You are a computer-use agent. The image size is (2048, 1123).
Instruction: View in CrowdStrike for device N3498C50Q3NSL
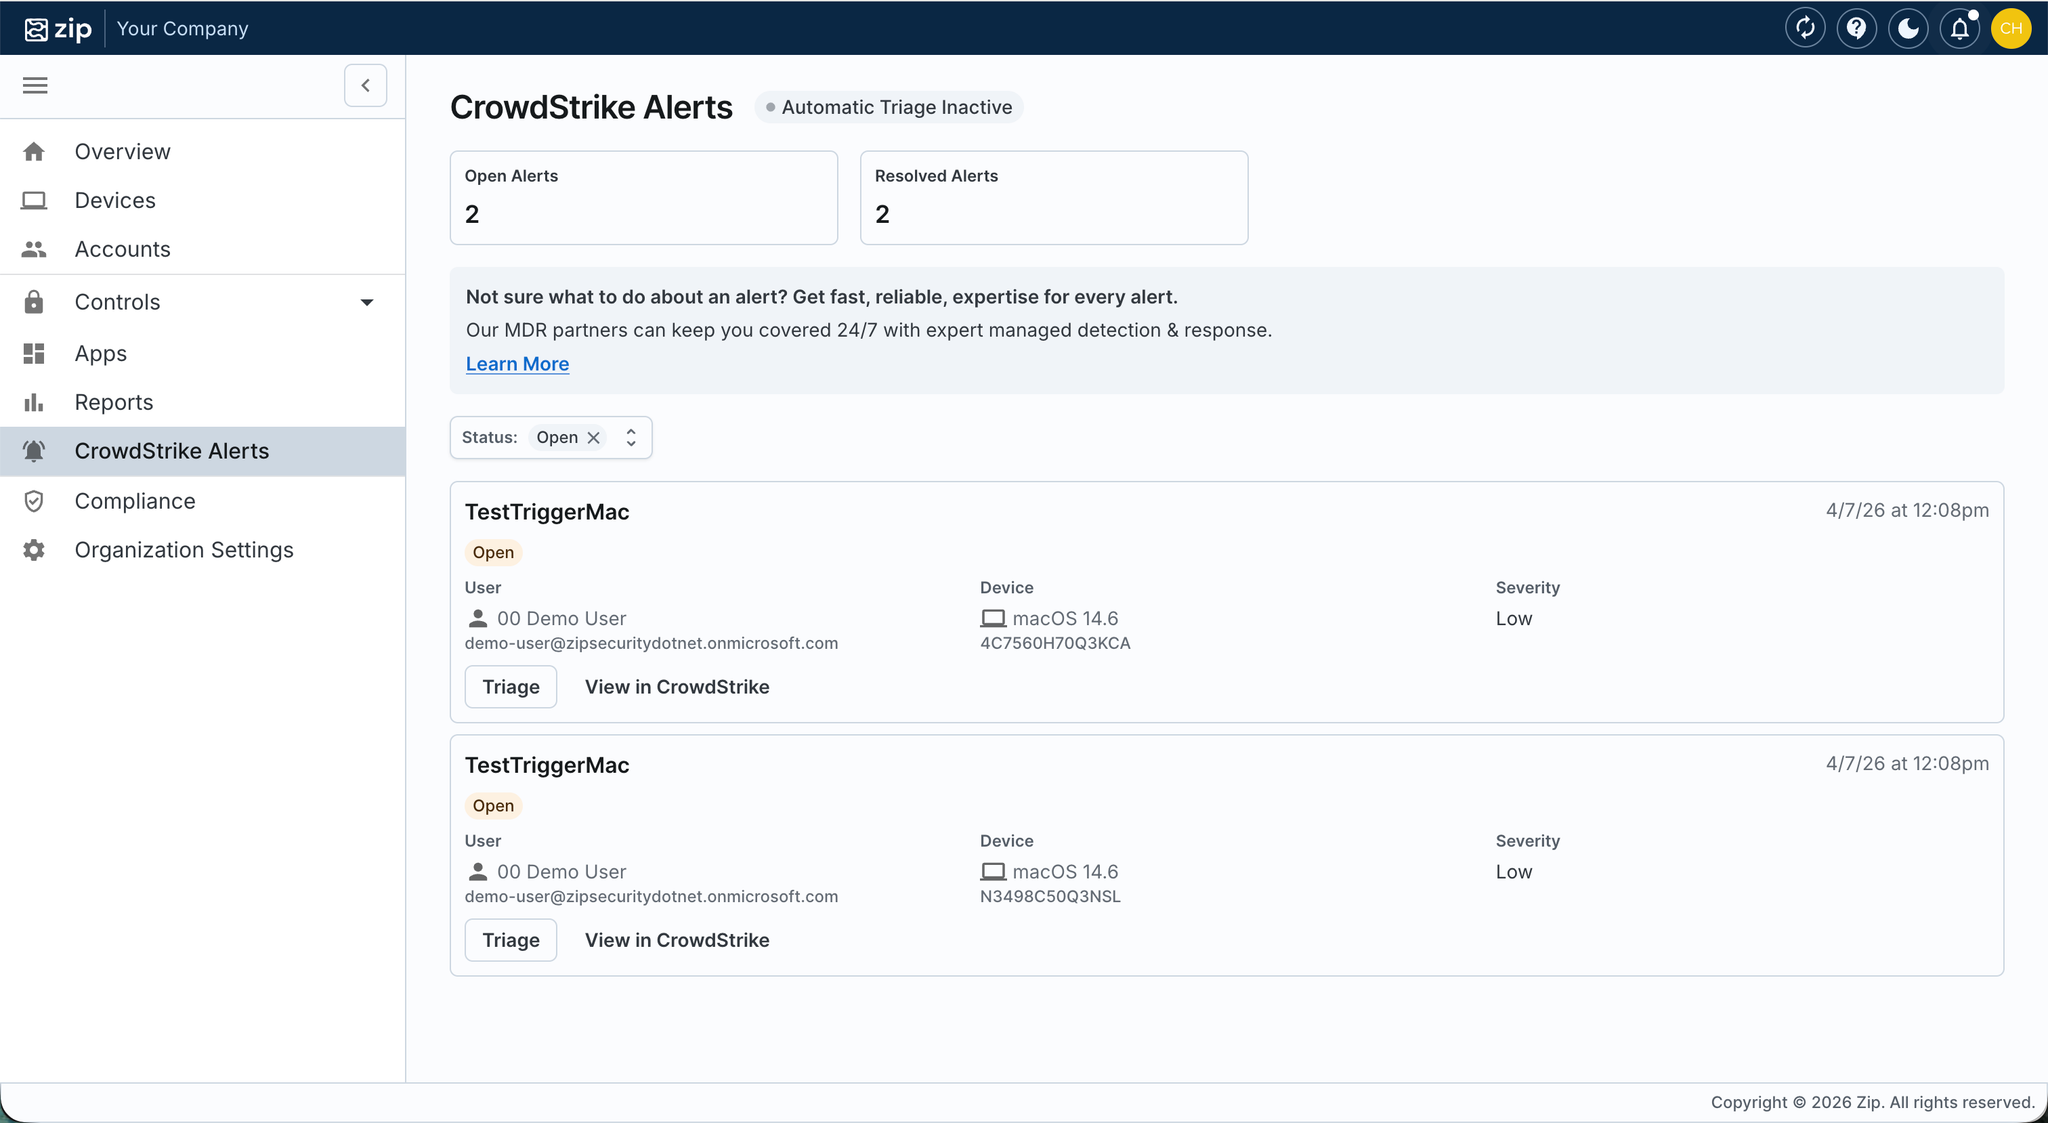pyautogui.click(x=677, y=940)
